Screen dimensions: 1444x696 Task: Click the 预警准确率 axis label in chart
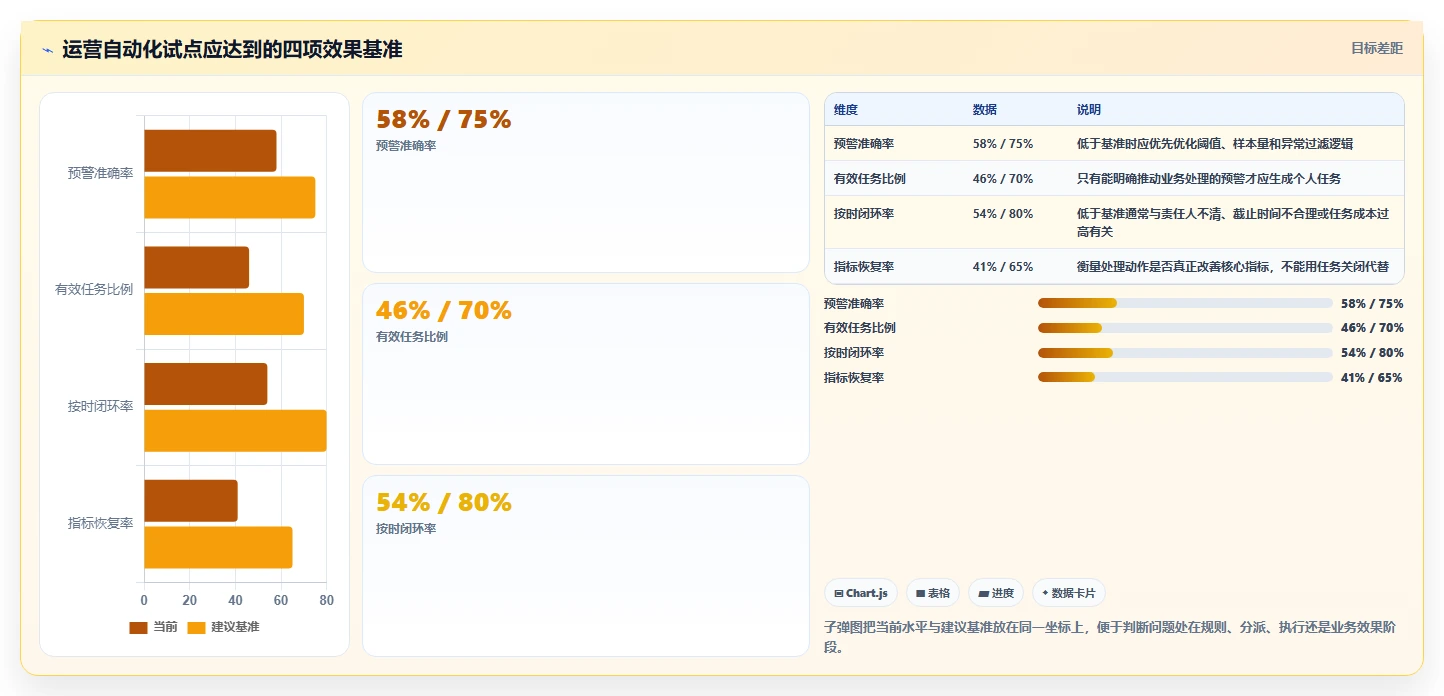101,174
